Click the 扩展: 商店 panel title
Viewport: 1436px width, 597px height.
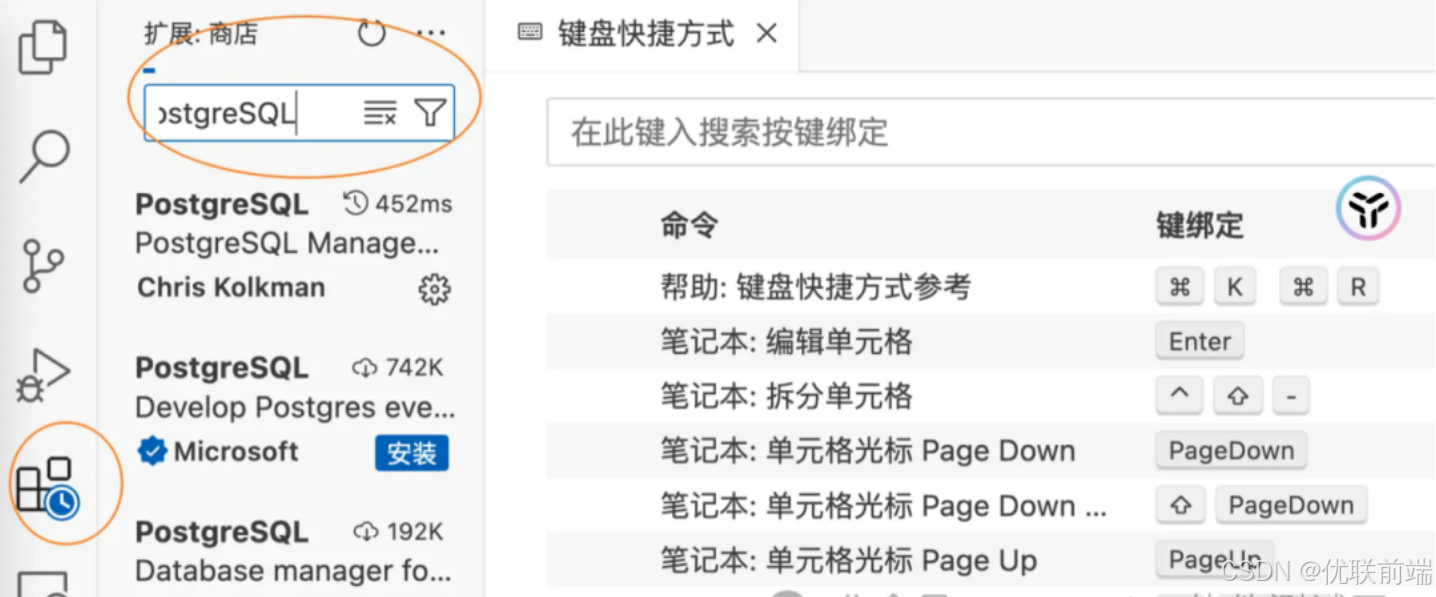pyautogui.click(x=201, y=34)
